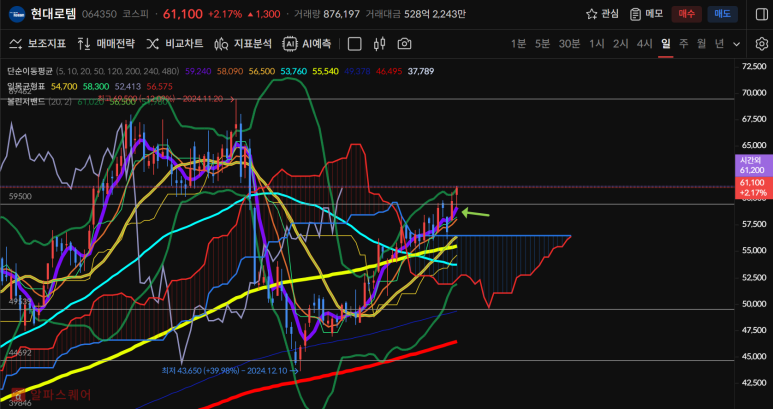Click the blue 매도 sell button
The width and height of the screenshot is (773, 409).
tap(722, 14)
